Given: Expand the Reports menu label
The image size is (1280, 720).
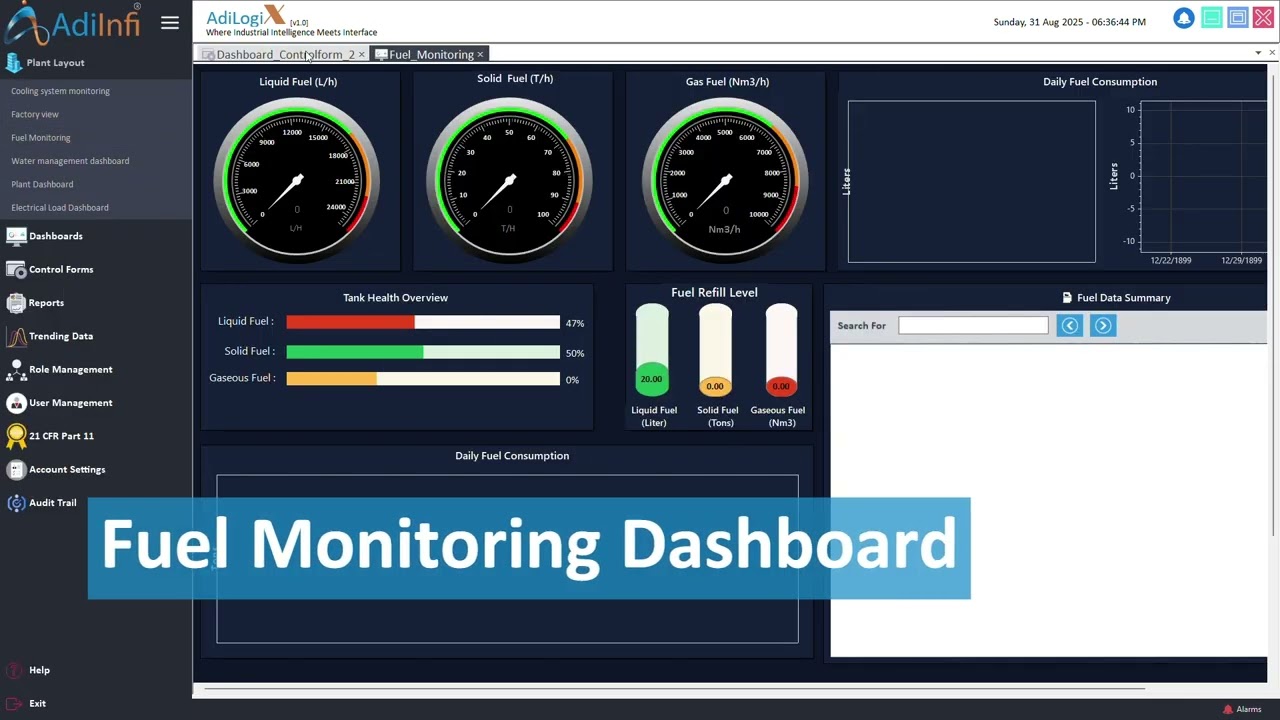Looking at the screenshot, I should (x=46, y=303).
